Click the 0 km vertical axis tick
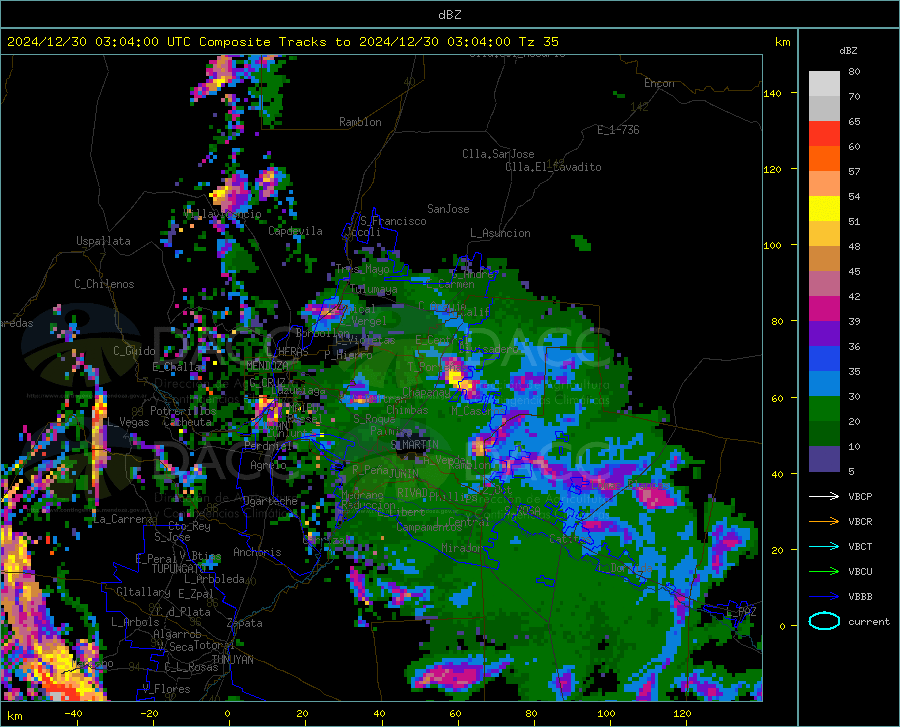900x727 pixels. tap(782, 626)
